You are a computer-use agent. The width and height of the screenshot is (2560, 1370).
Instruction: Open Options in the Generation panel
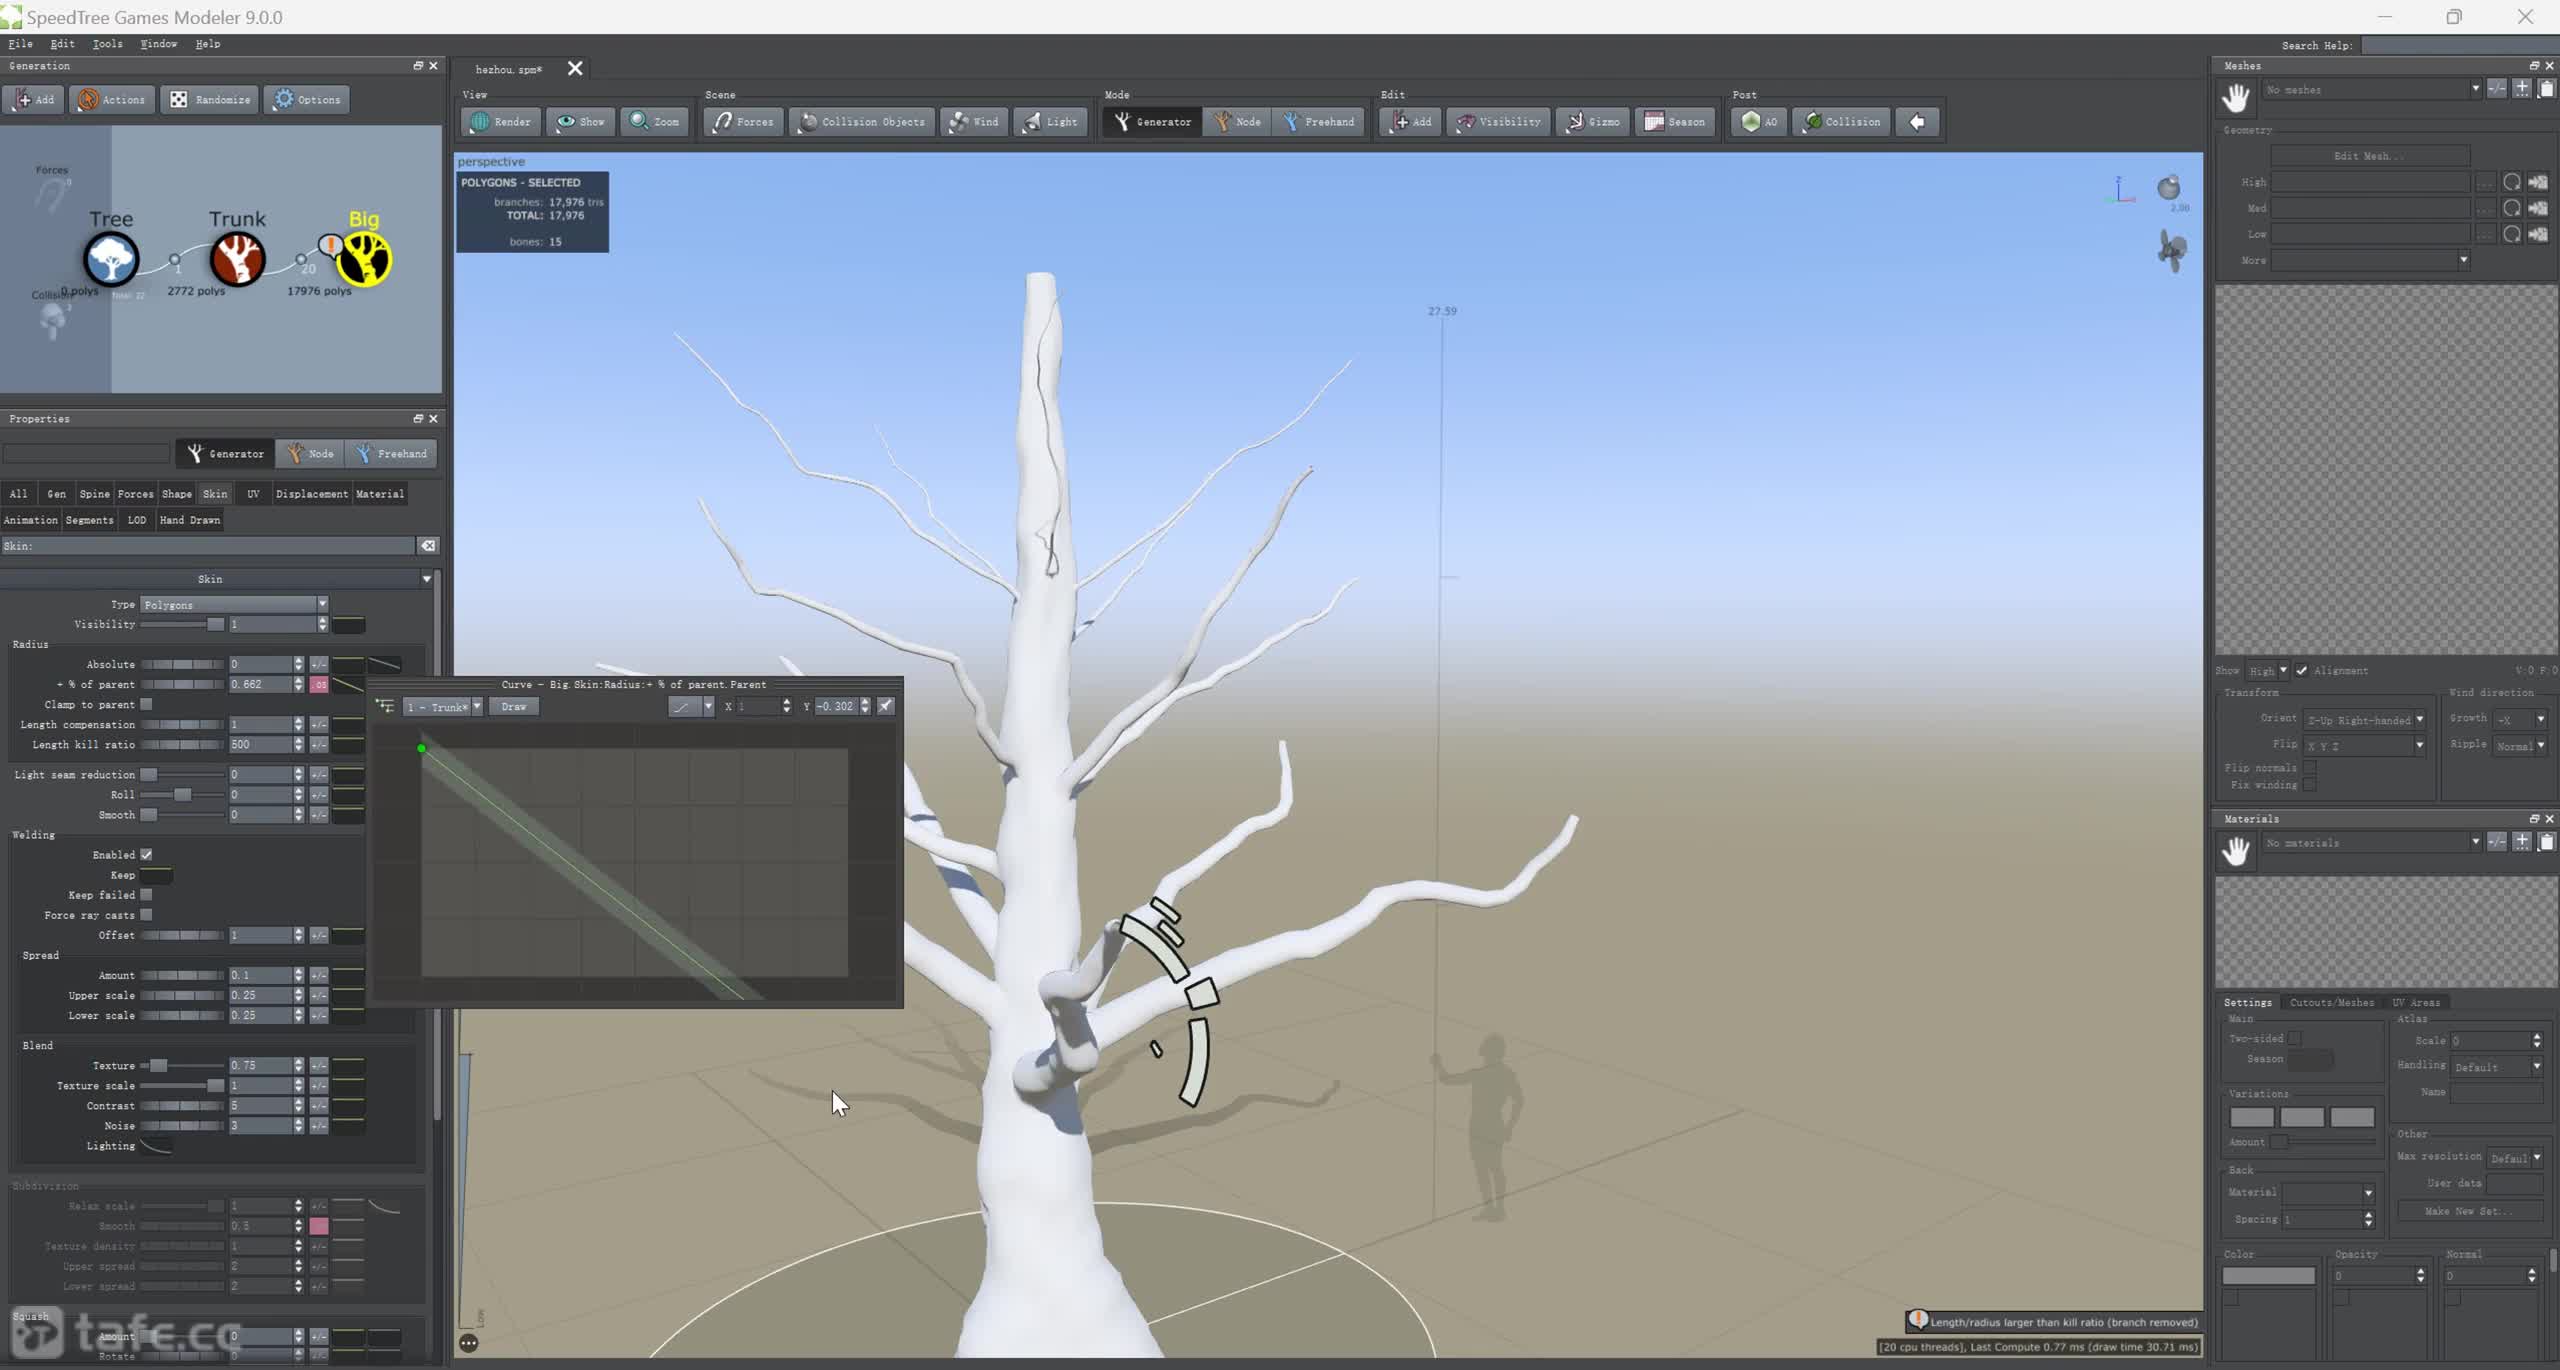(x=307, y=99)
